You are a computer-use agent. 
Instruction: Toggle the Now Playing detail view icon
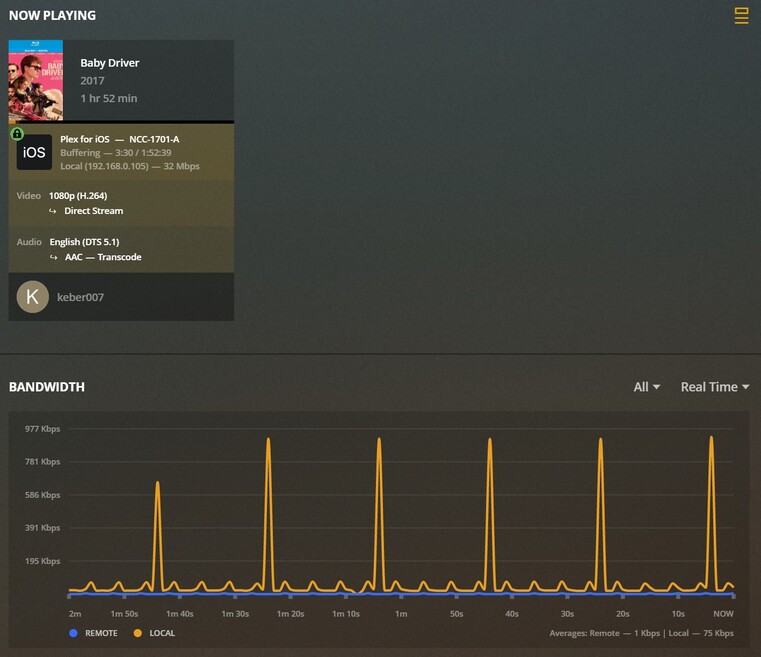pyautogui.click(x=741, y=16)
